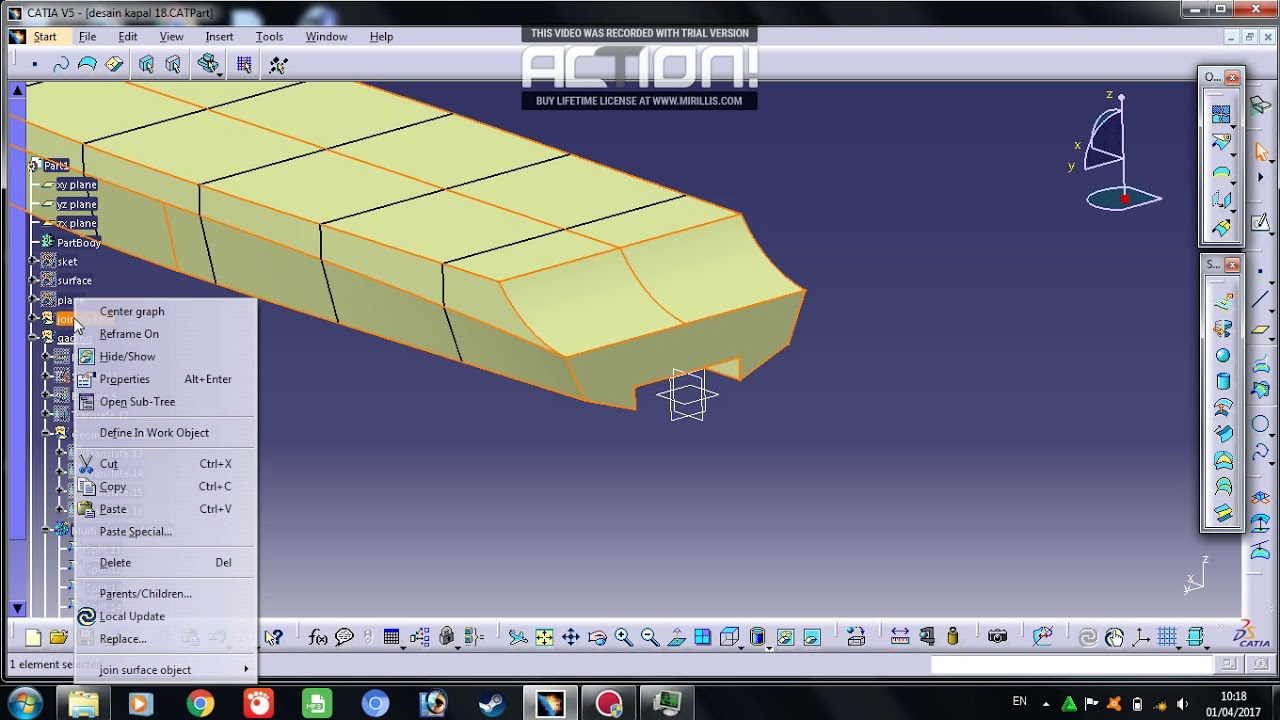Open the join surface object submenu
The image size is (1280, 720).
coord(165,670)
